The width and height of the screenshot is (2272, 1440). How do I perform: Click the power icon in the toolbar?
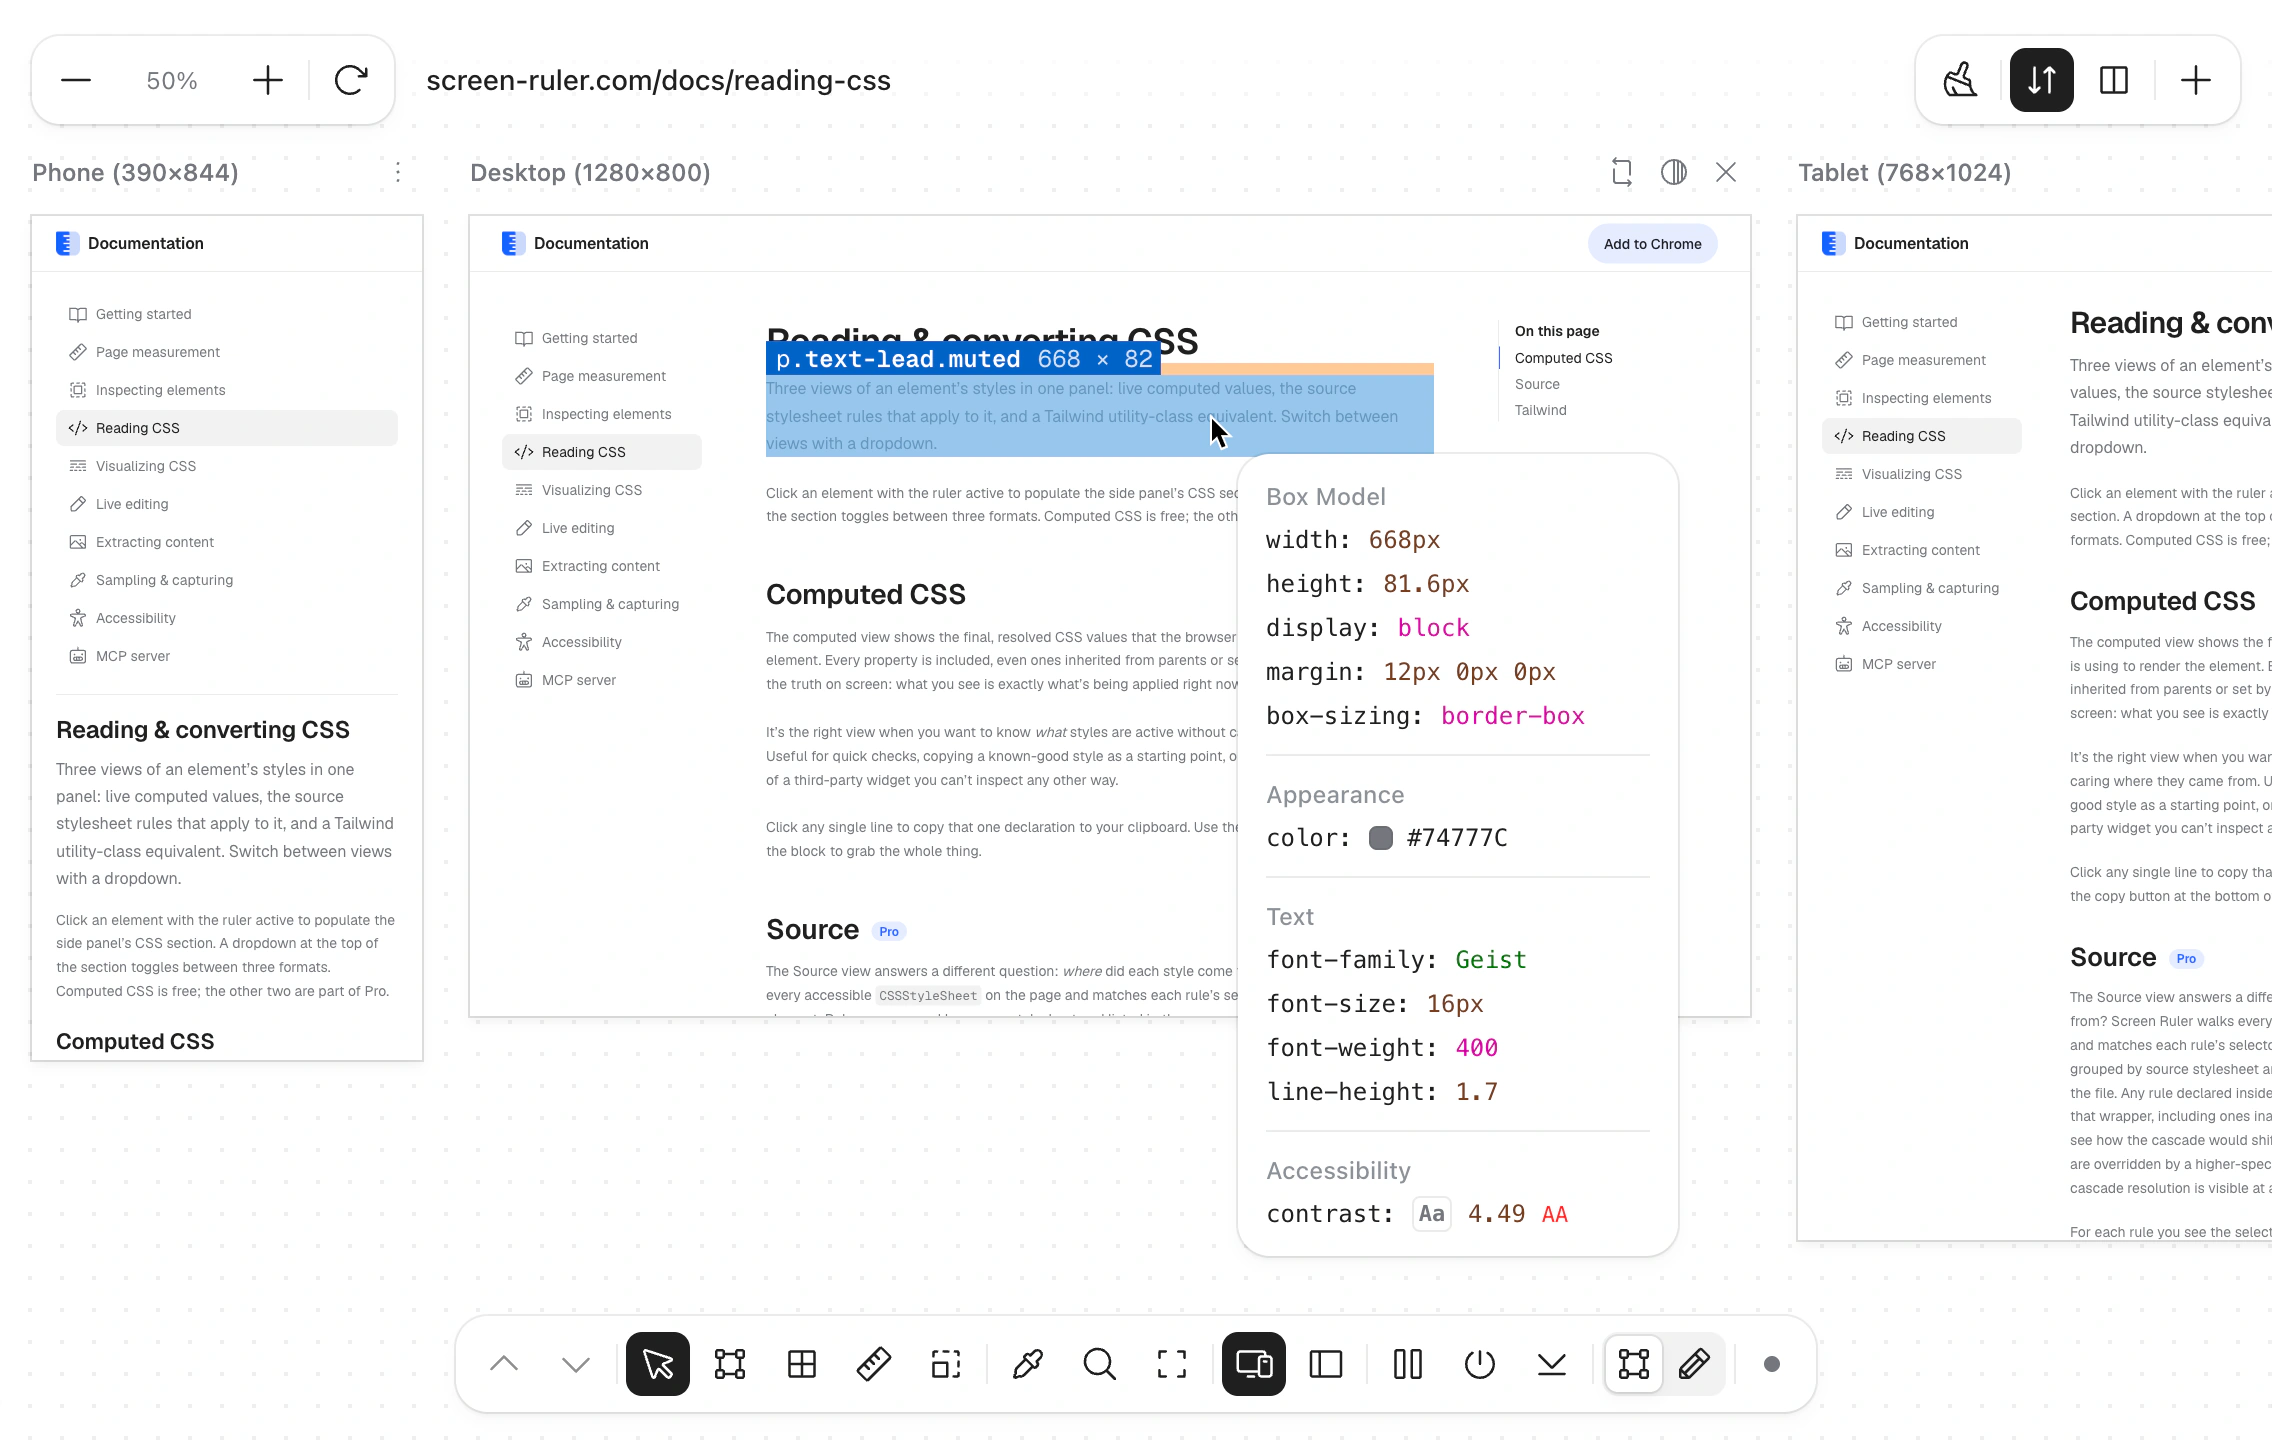[x=1480, y=1364]
